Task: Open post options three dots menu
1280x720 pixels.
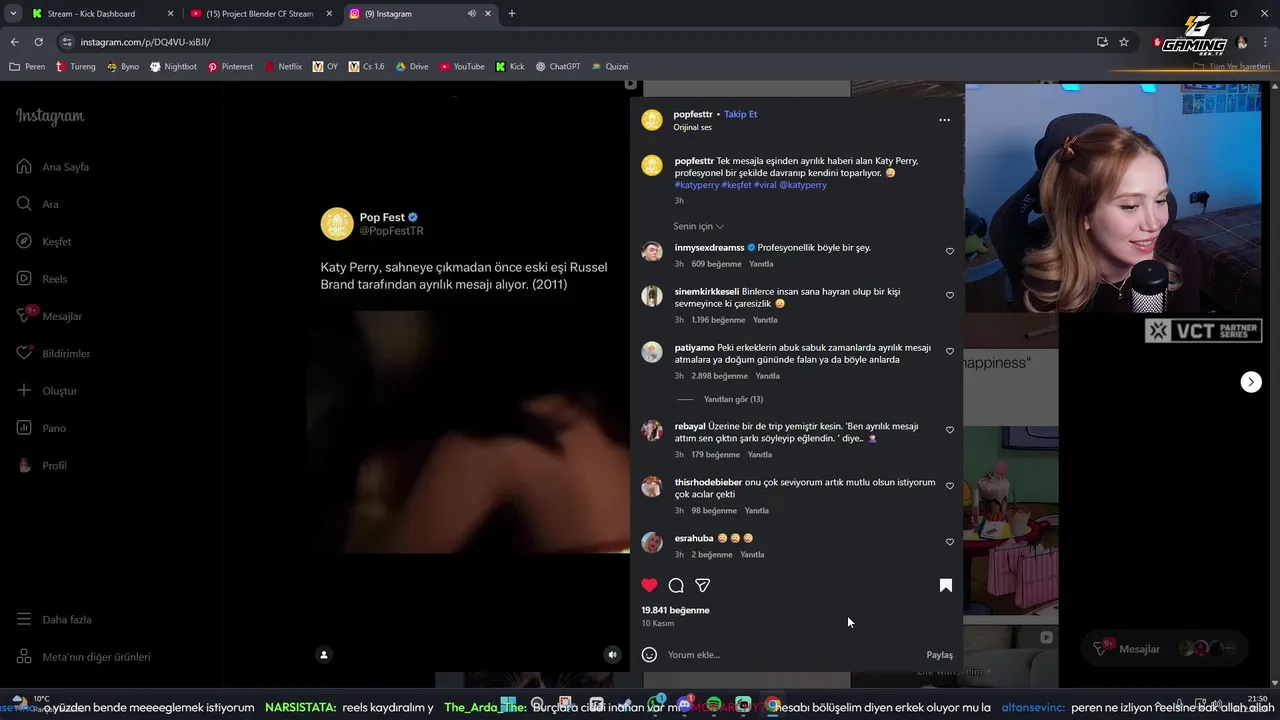Action: click(x=944, y=120)
